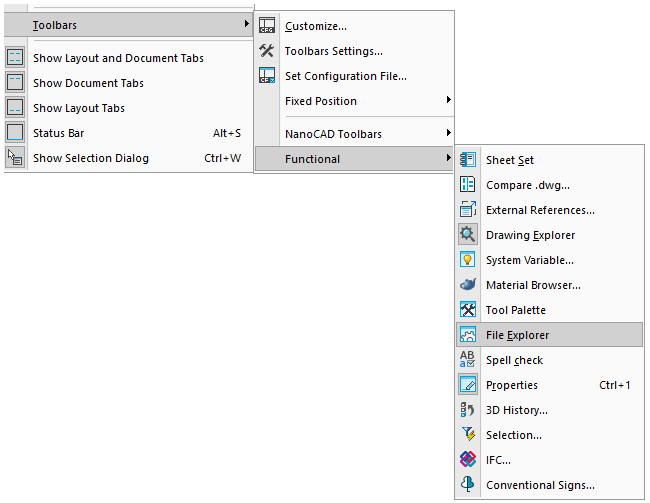
Task: Click the External References icon
Action: tap(467, 210)
